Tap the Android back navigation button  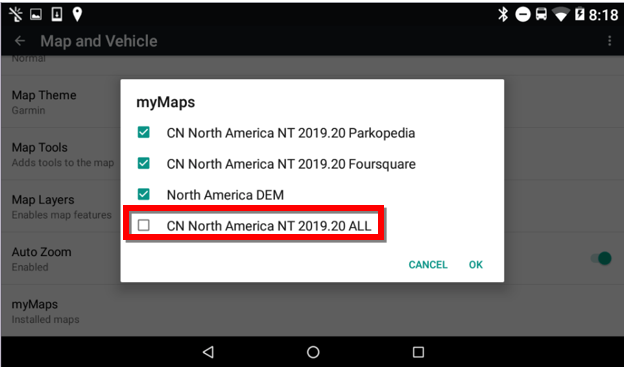208,352
